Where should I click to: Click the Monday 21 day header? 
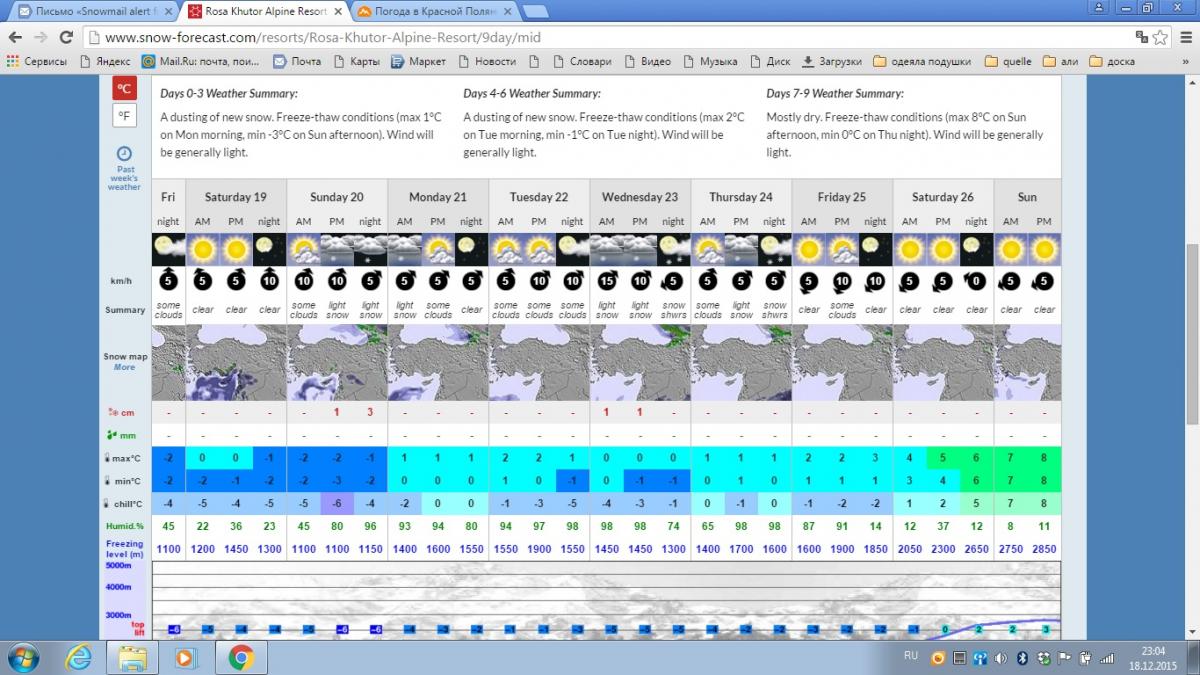[x=438, y=197]
